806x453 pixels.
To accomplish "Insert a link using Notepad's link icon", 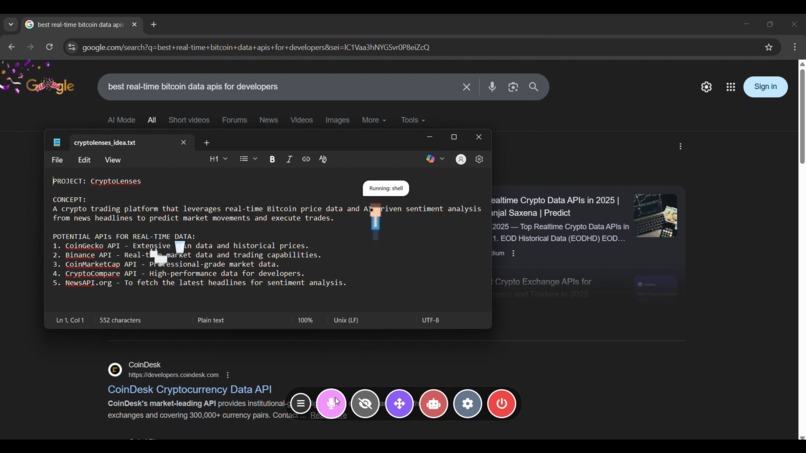I will [x=306, y=159].
